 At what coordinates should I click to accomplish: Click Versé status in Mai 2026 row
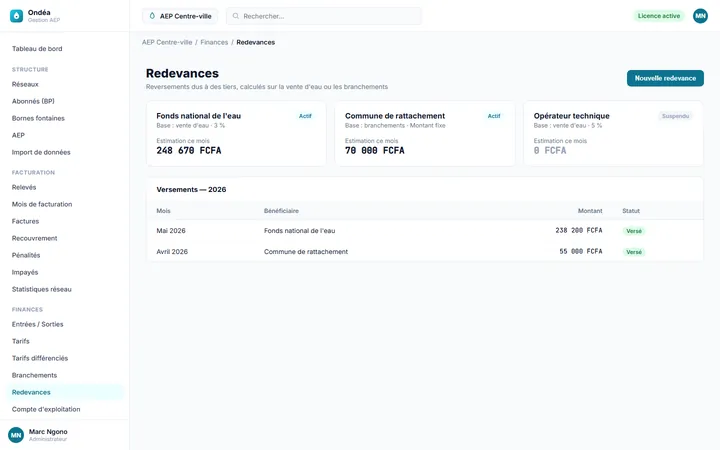pyautogui.click(x=634, y=231)
